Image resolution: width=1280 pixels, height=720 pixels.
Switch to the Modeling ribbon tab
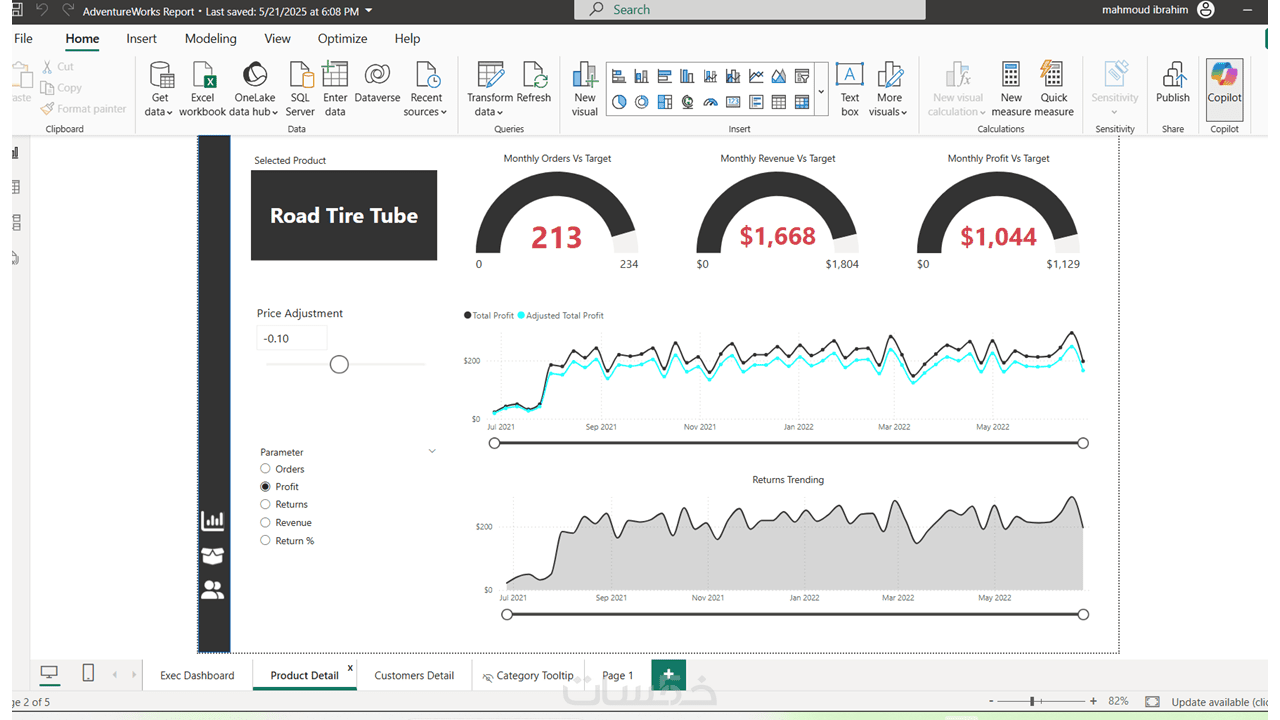(211, 39)
